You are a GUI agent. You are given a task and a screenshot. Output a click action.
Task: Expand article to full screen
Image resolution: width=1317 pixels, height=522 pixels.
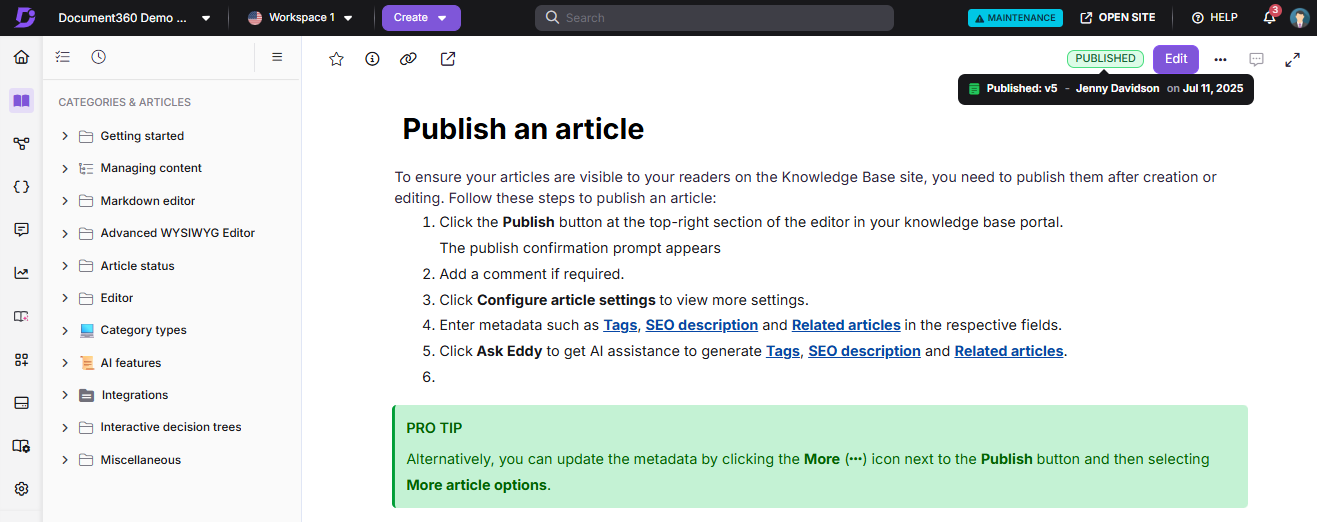click(1292, 59)
